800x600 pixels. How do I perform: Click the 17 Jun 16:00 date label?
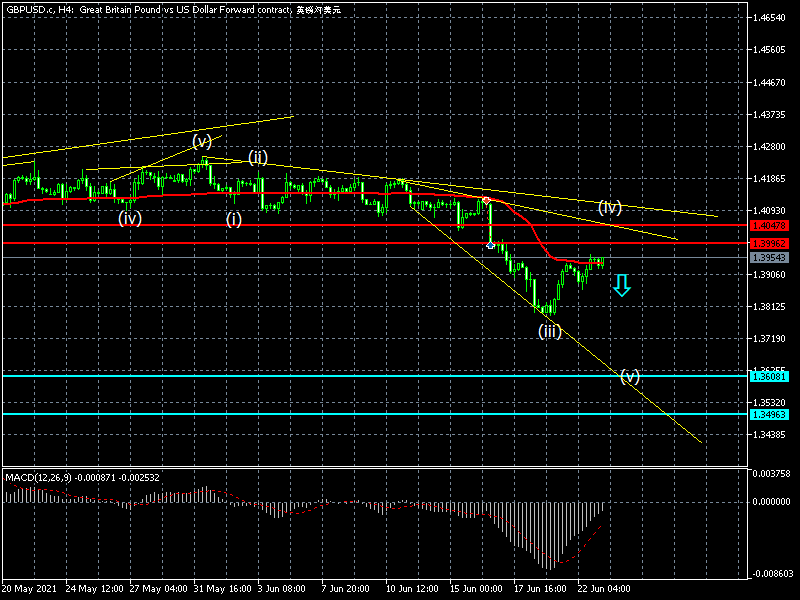(541, 587)
